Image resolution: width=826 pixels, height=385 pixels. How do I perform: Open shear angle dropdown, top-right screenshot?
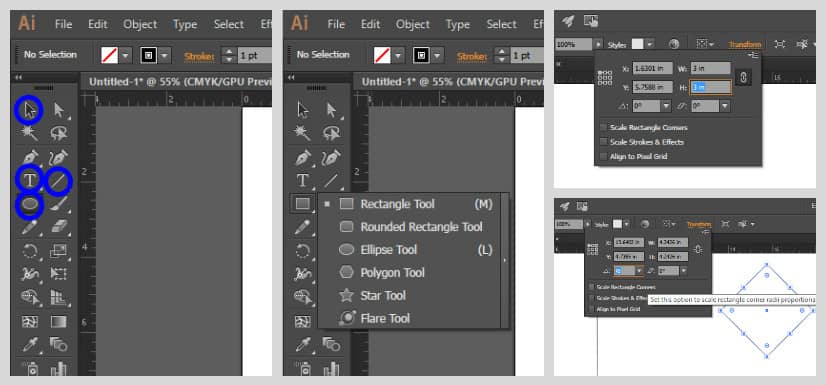click(x=725, y=106)
